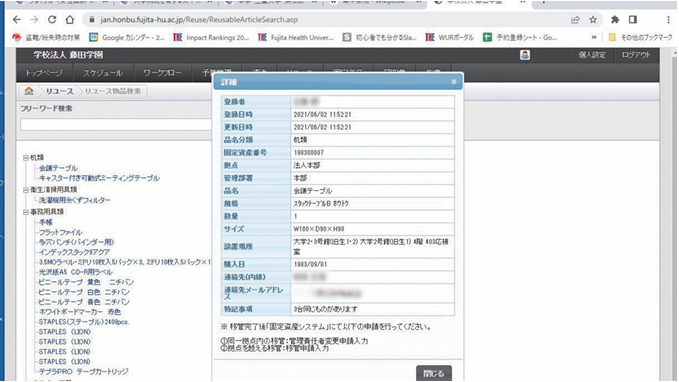Select 多穴パンチ(バインダー用) item
The width and height of the screenshot is (679, 382).
point(77,242)
